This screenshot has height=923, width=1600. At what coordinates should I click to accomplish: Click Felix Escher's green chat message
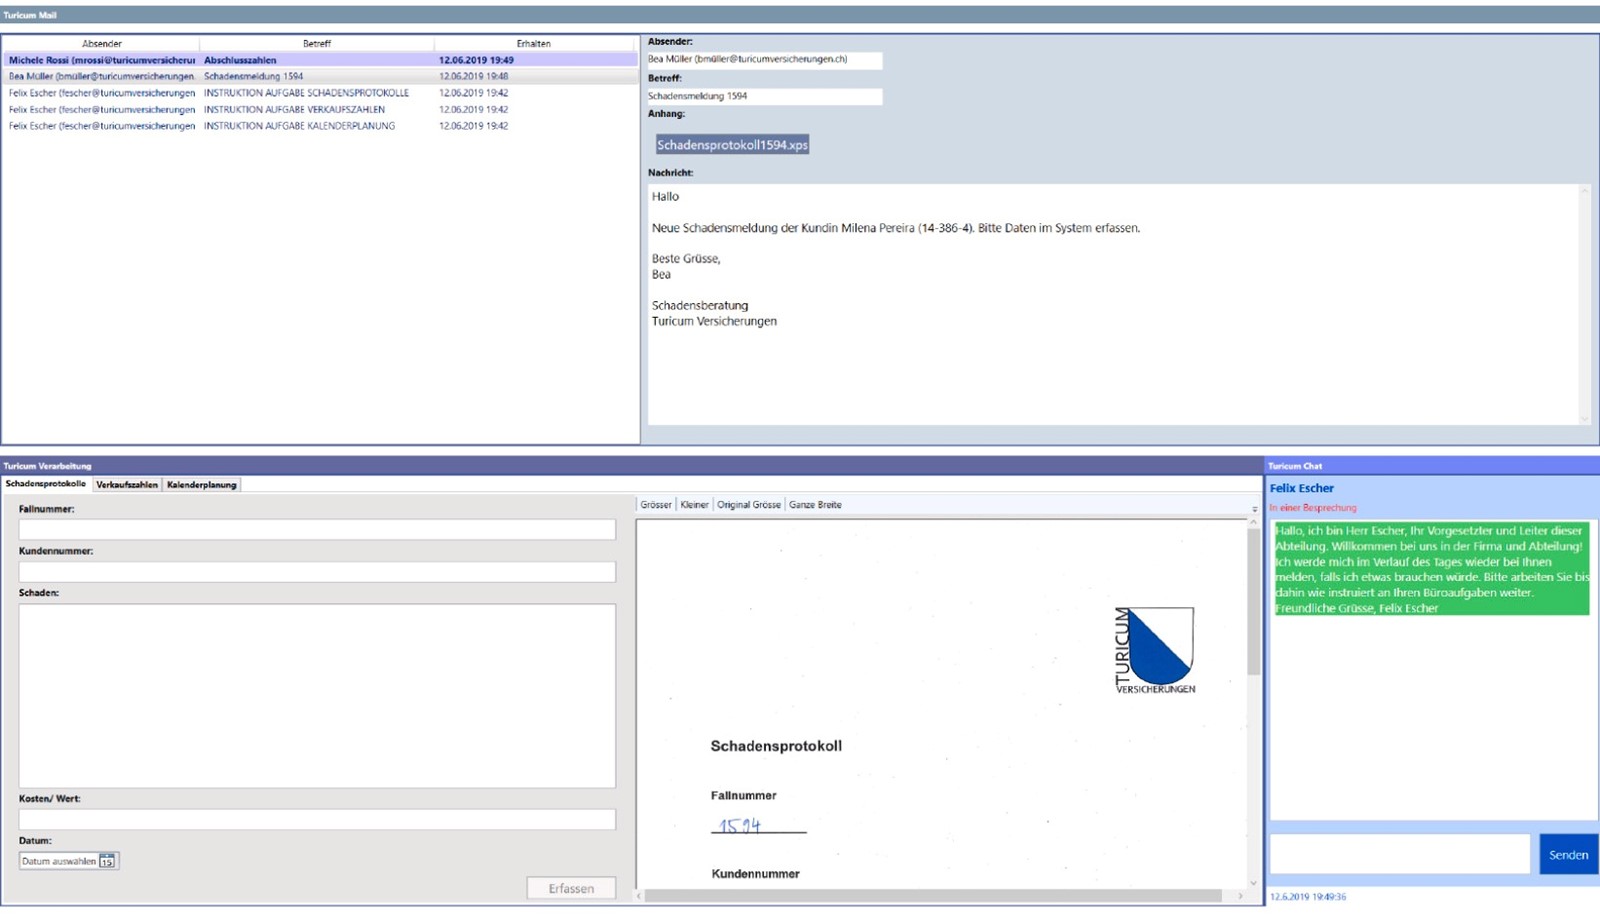1431,569
